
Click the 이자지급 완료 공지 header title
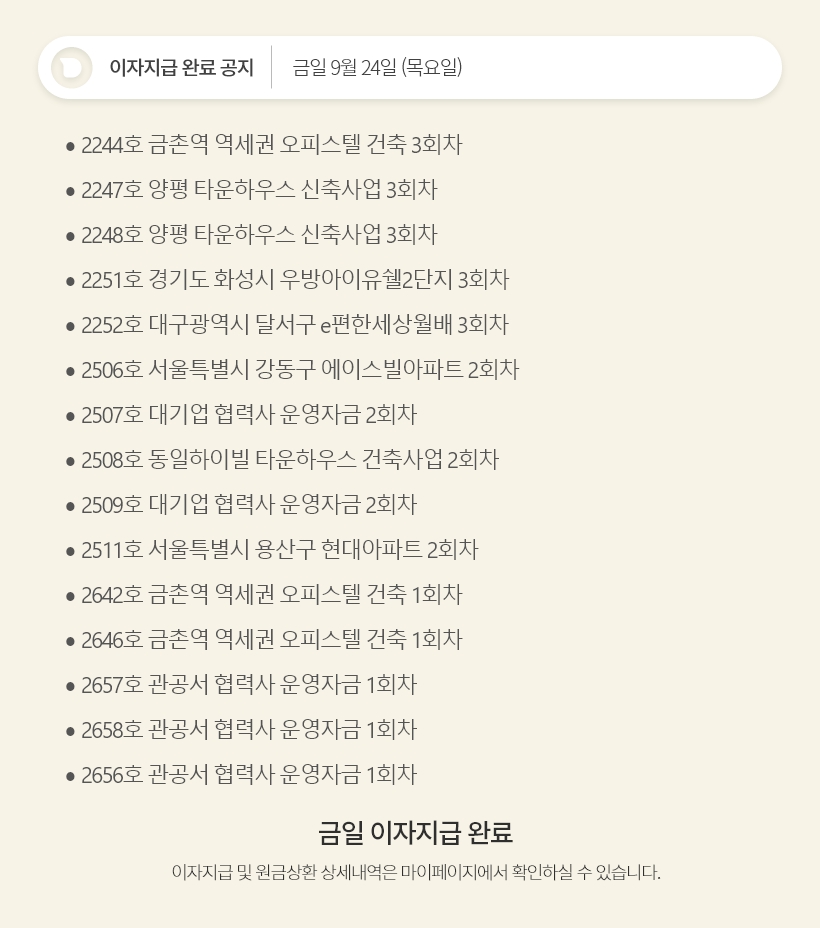tap(181, 68)
